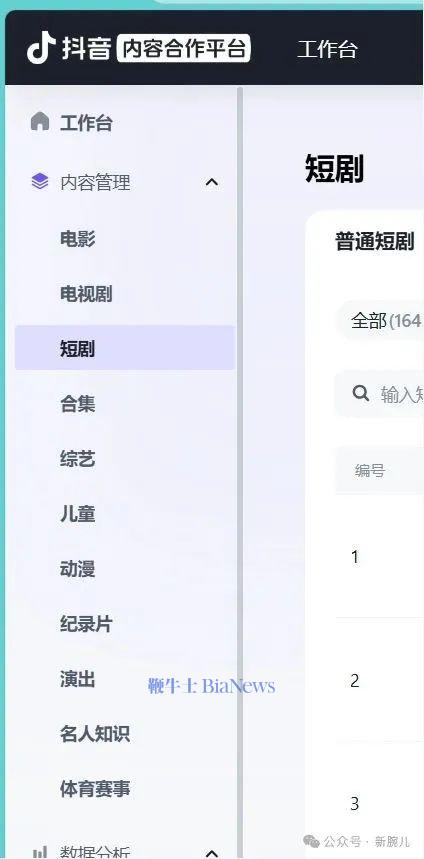Open 电视剧 in the sidebar
The width and height of the screenshot is (424, 859).
click(86, 294)
